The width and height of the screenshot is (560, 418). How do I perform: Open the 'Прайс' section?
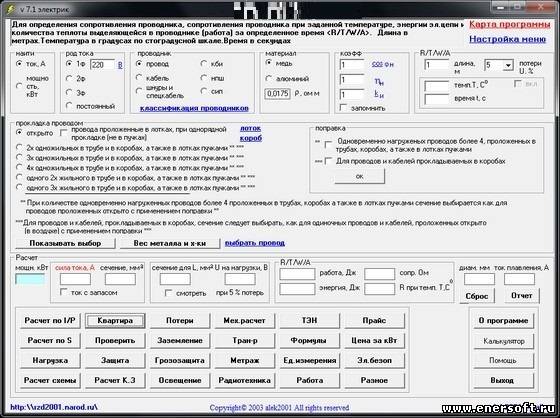click(x=374, y=320)
